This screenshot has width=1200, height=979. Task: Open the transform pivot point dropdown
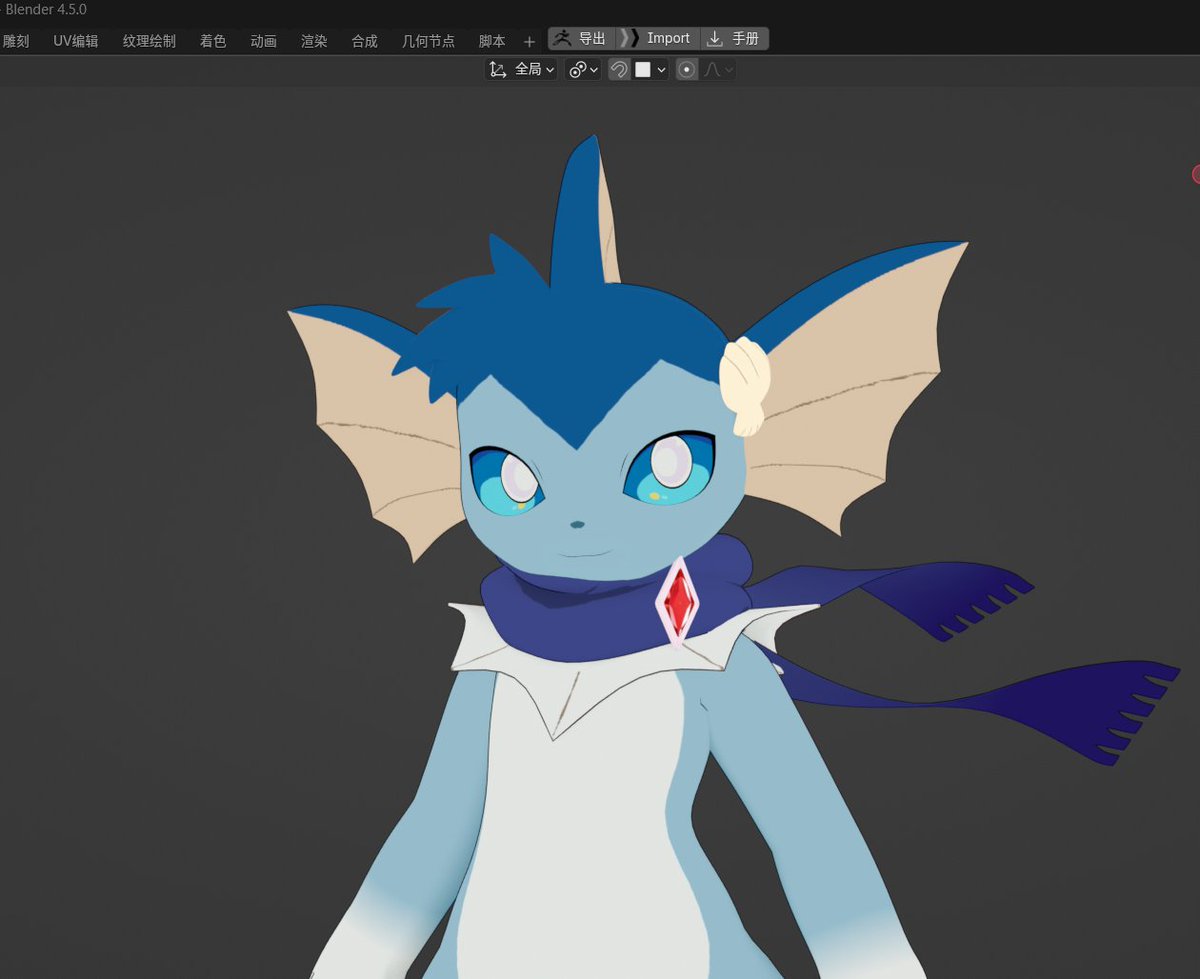(583, 69)
